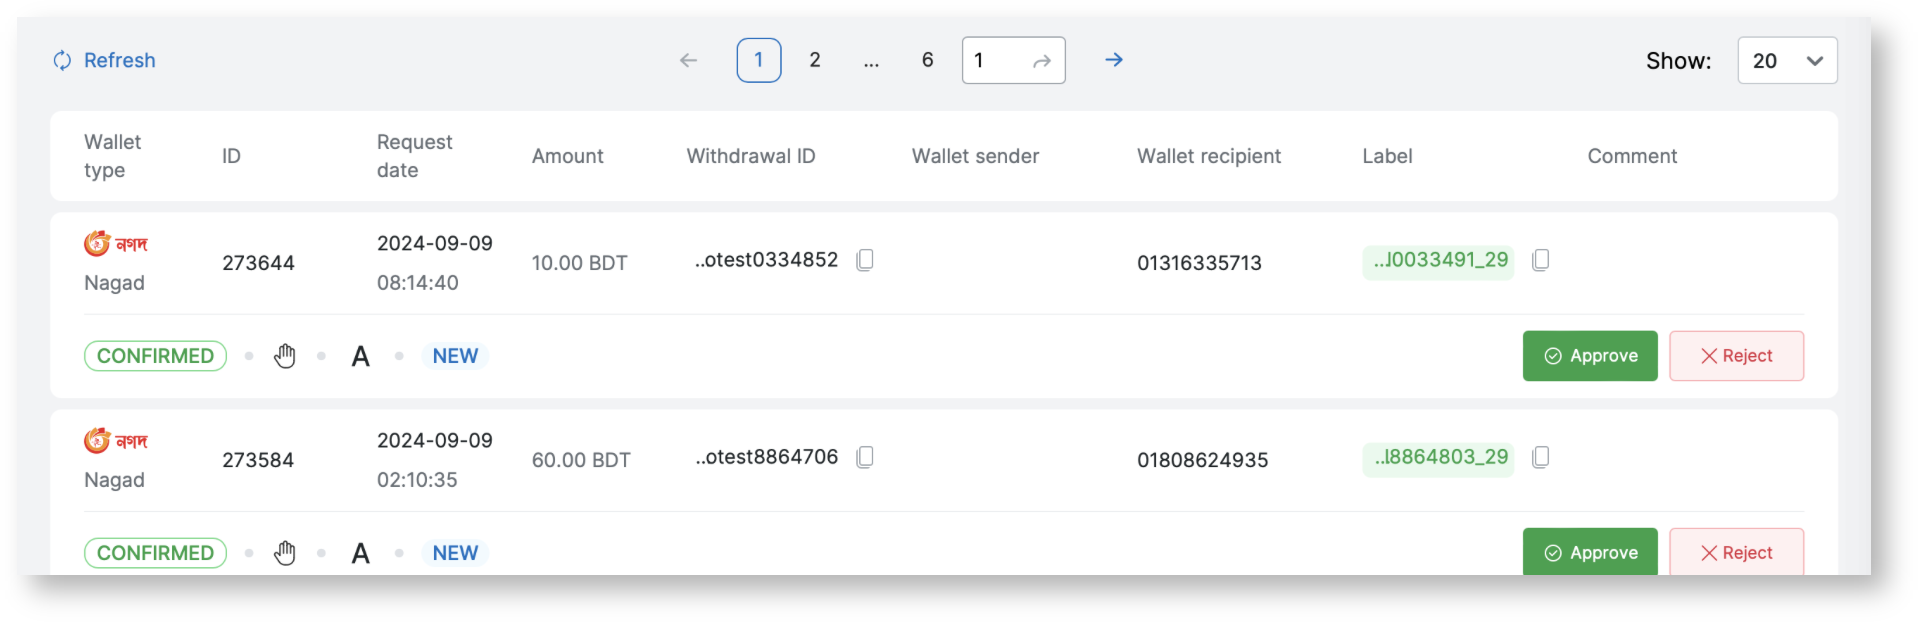The height and width of the screenshot is (623, 1919).
Task: Go to previous page arrow
Action: (x=688, y=60)
